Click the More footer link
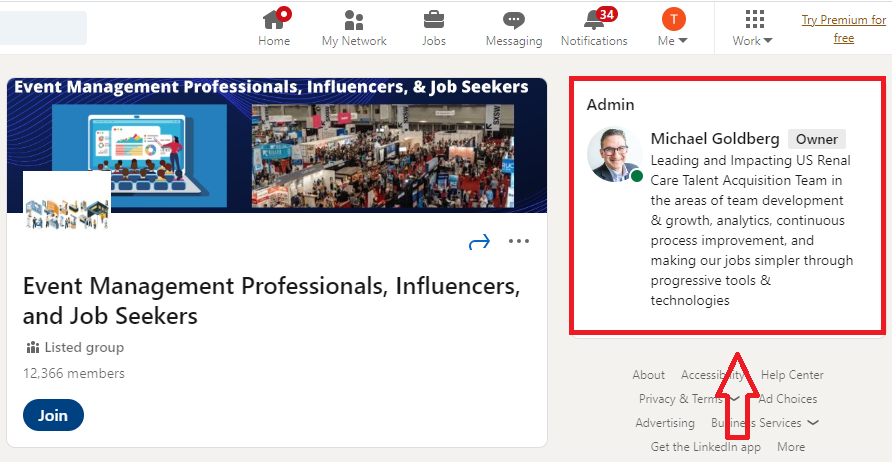 click(x=791, y=447)
